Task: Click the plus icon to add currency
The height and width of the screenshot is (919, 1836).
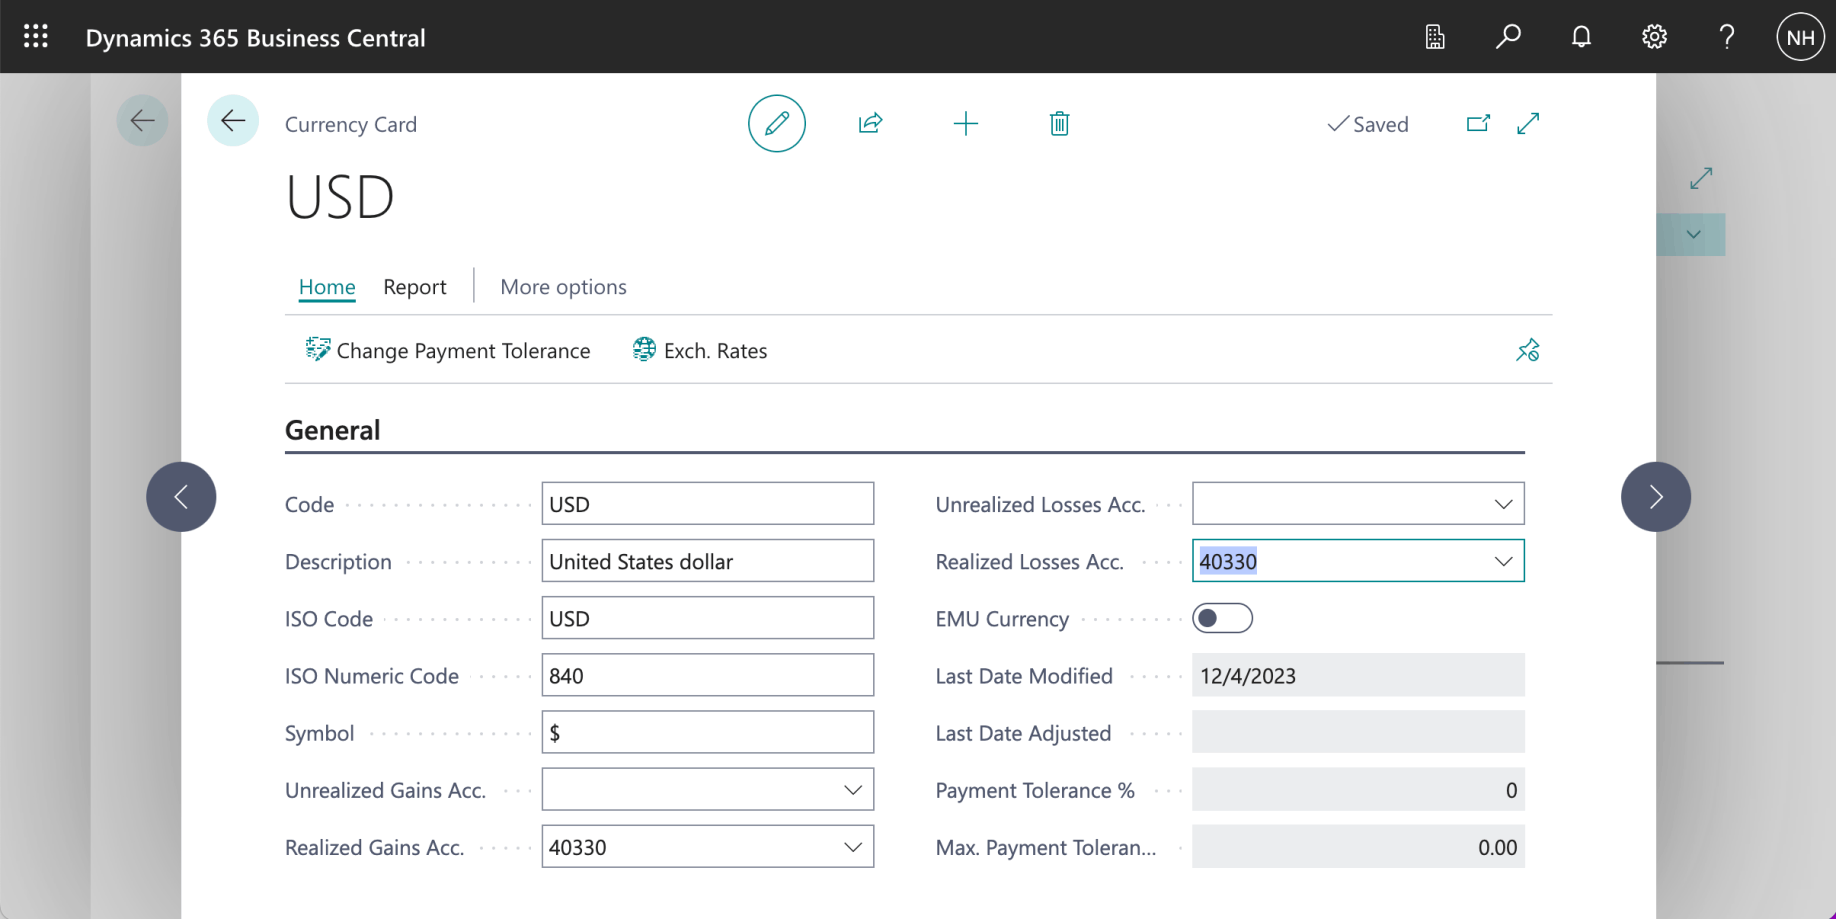Action: coord(965,124)
